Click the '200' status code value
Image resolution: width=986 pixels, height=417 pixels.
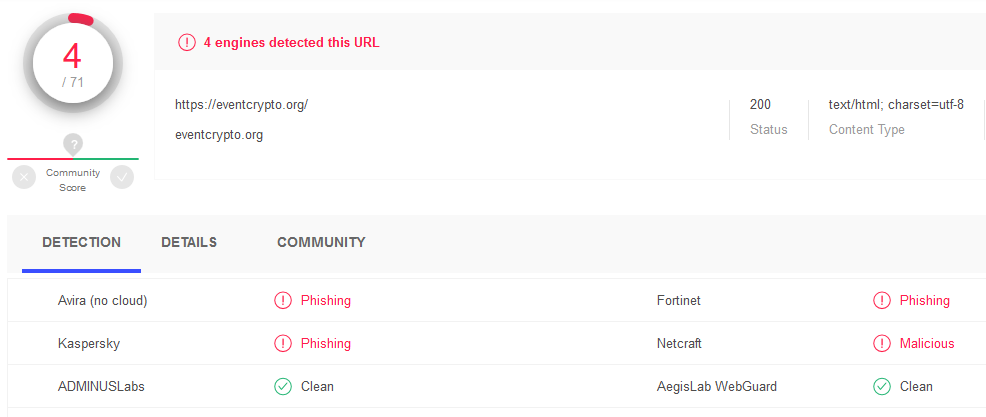point(760,104)
